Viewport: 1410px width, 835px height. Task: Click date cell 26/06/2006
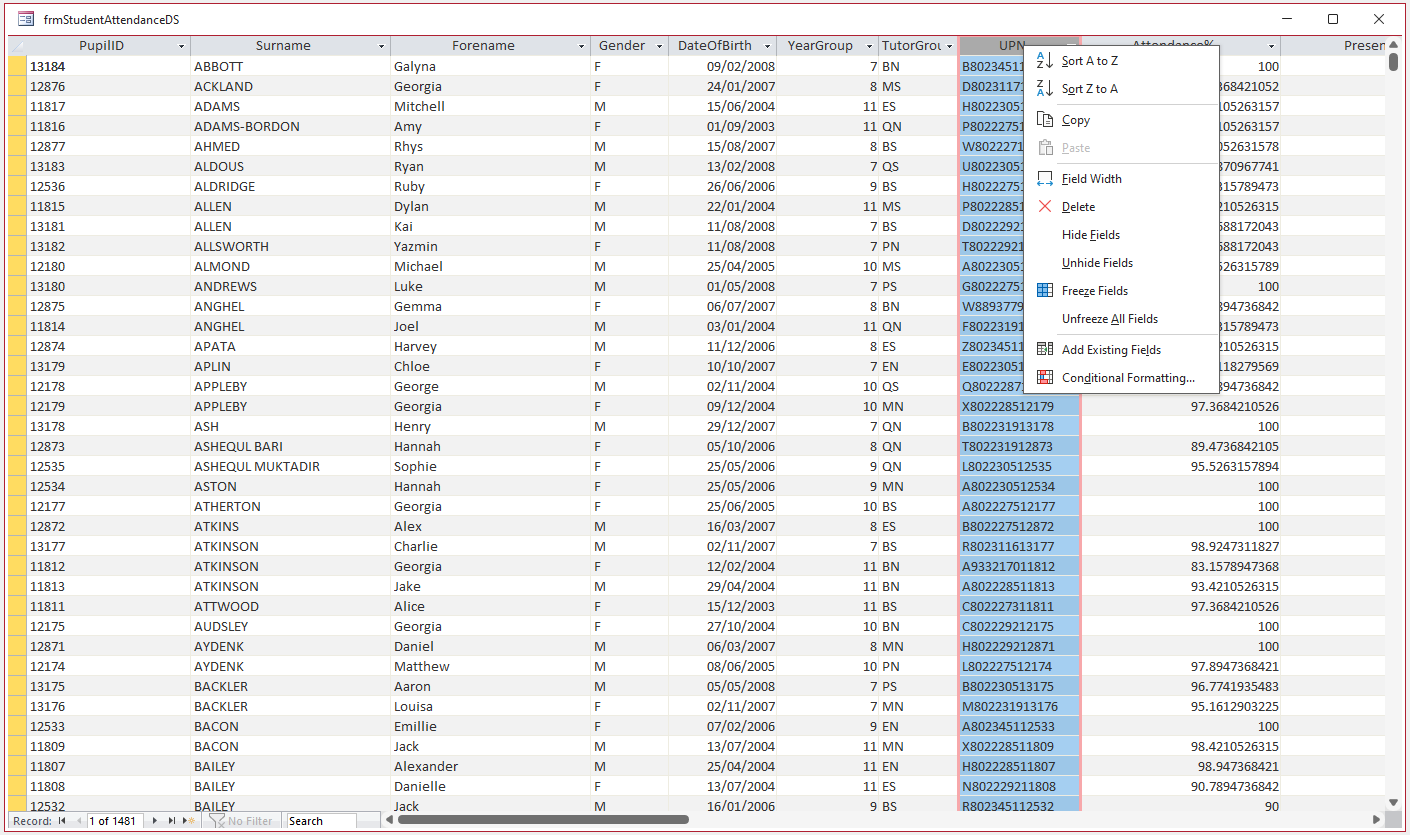pos(723,186)
